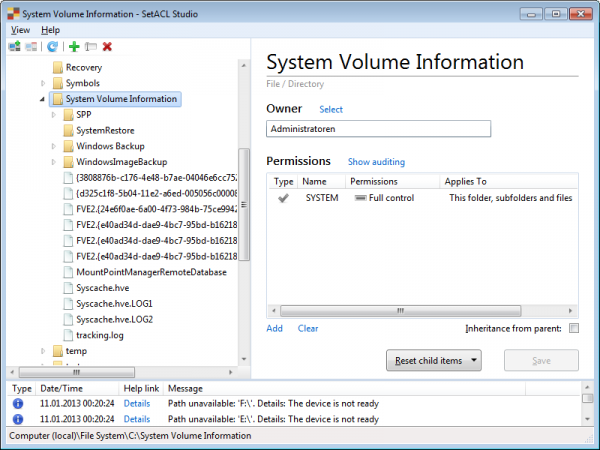Open the Reset child items dropdown arrow
600x450 pixels.
coord(474,360)
